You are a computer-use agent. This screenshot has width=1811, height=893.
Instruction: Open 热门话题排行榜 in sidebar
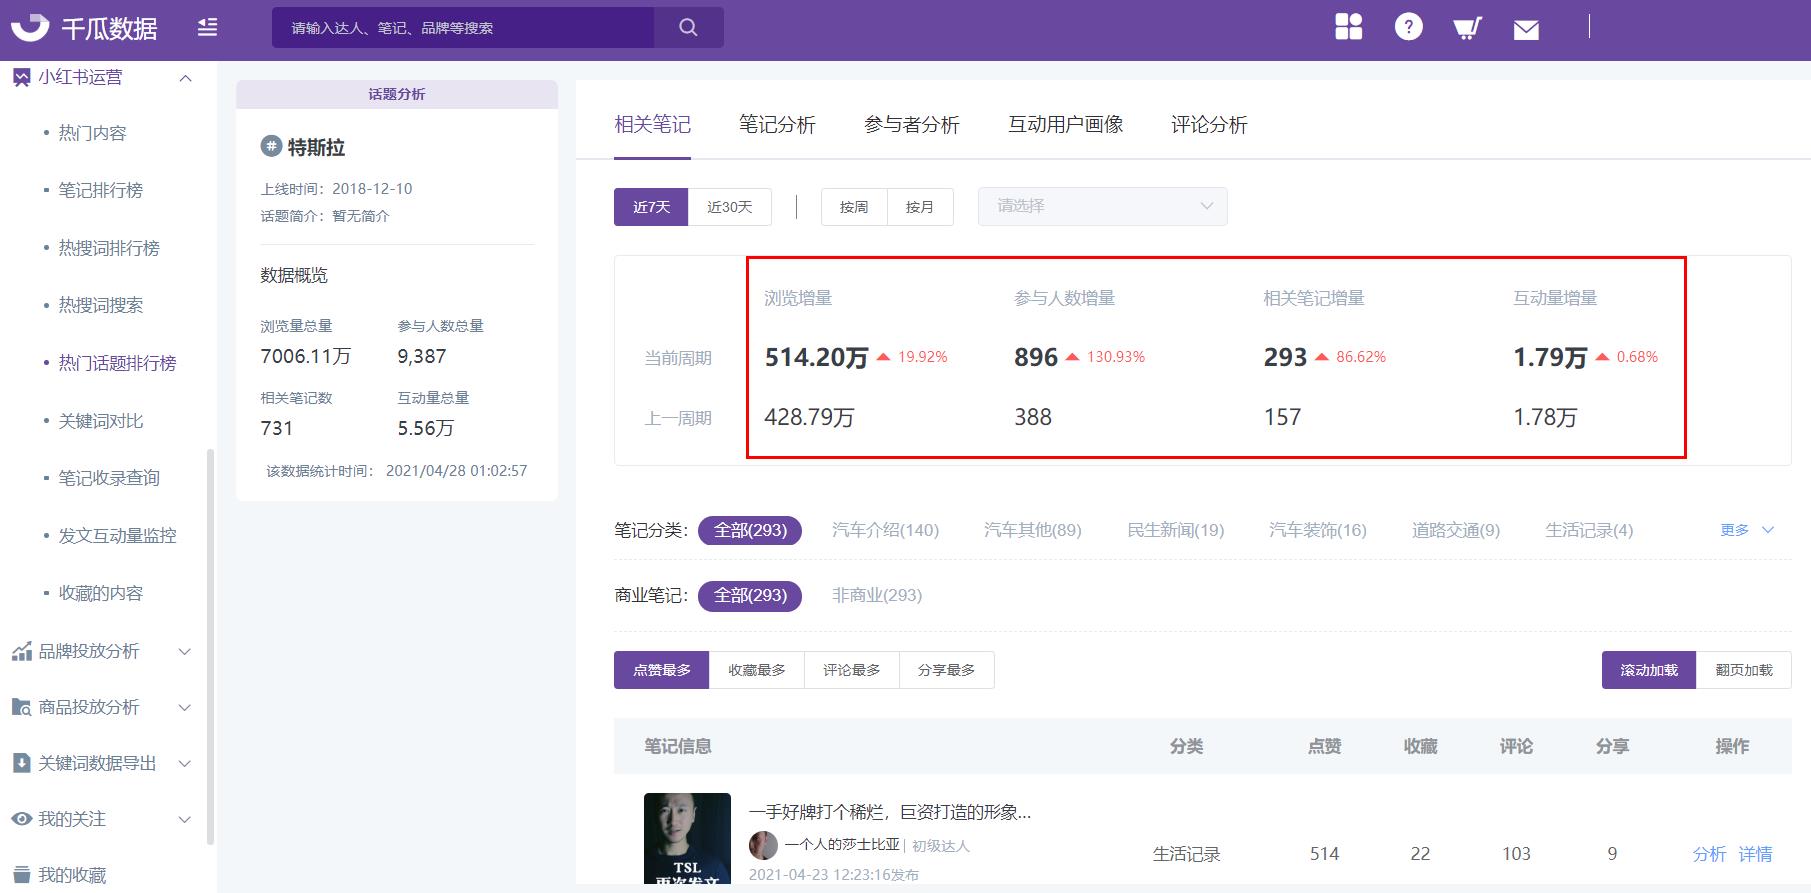click(x=117, y=363)
